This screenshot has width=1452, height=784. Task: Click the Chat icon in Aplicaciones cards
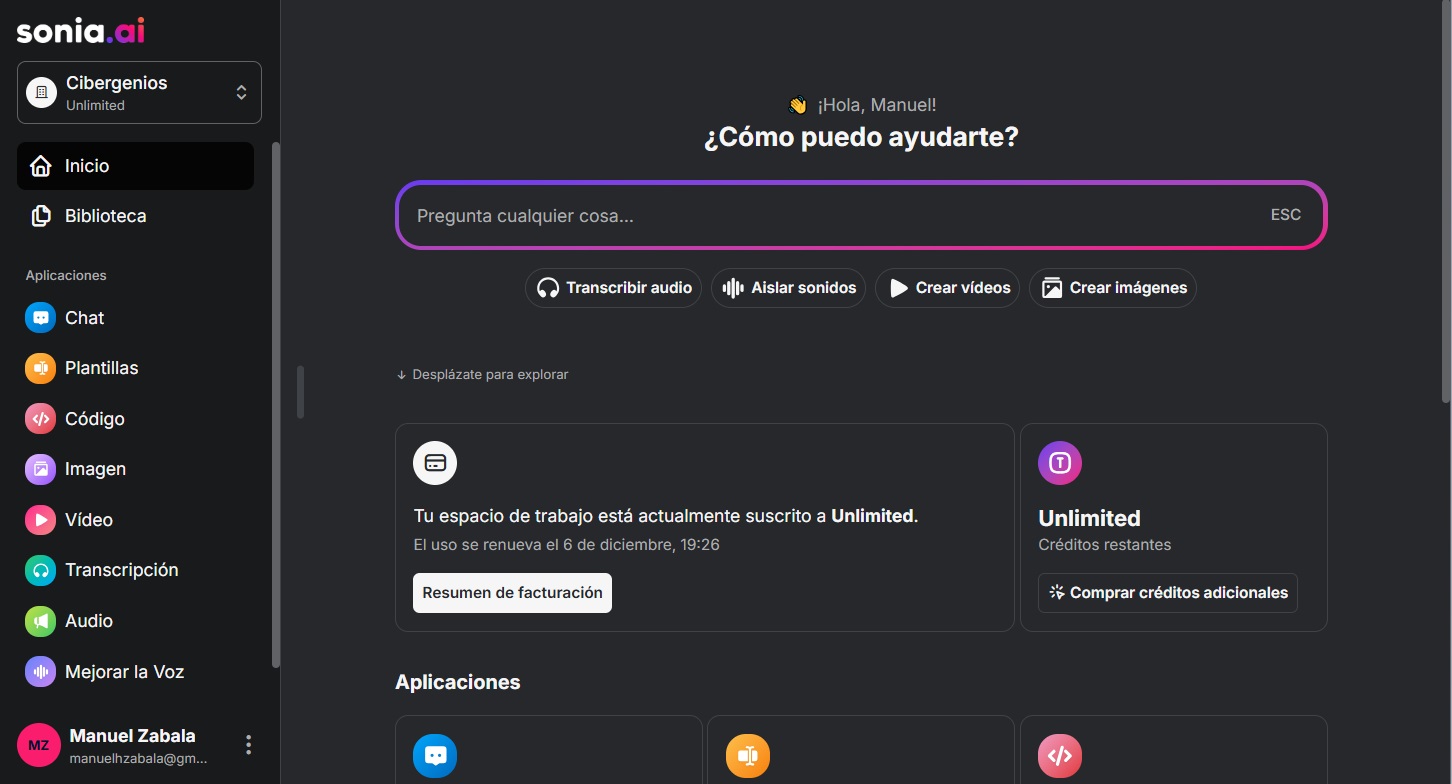tap(435, 757)
